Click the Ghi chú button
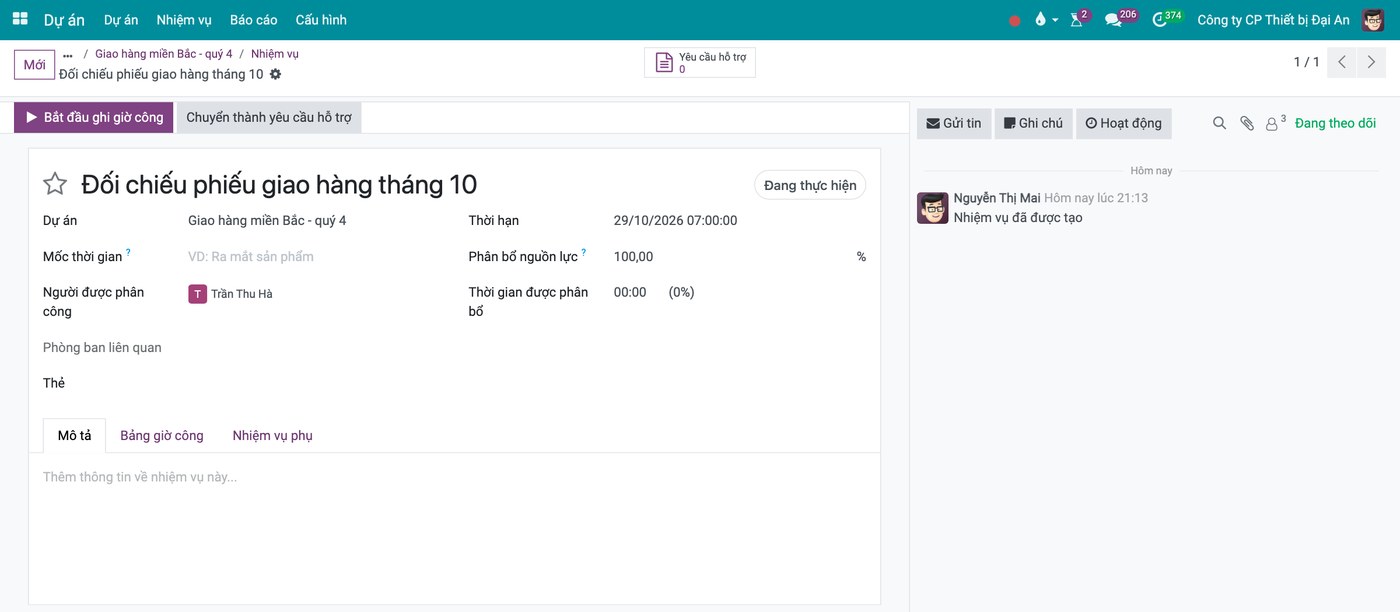Image resolution: width=1400 pixels, height=612 pixels. (1033, 123)
